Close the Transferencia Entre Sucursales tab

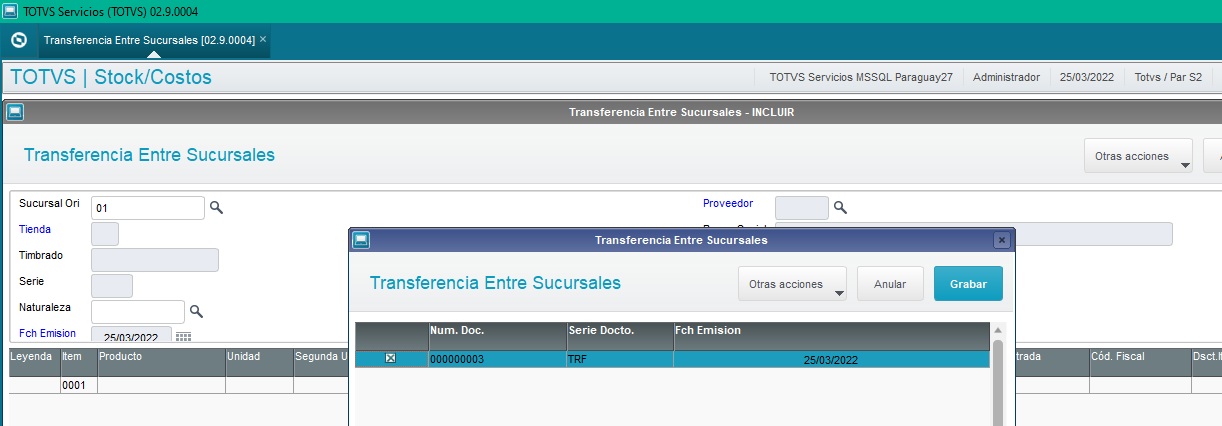[x=263, y=40]
